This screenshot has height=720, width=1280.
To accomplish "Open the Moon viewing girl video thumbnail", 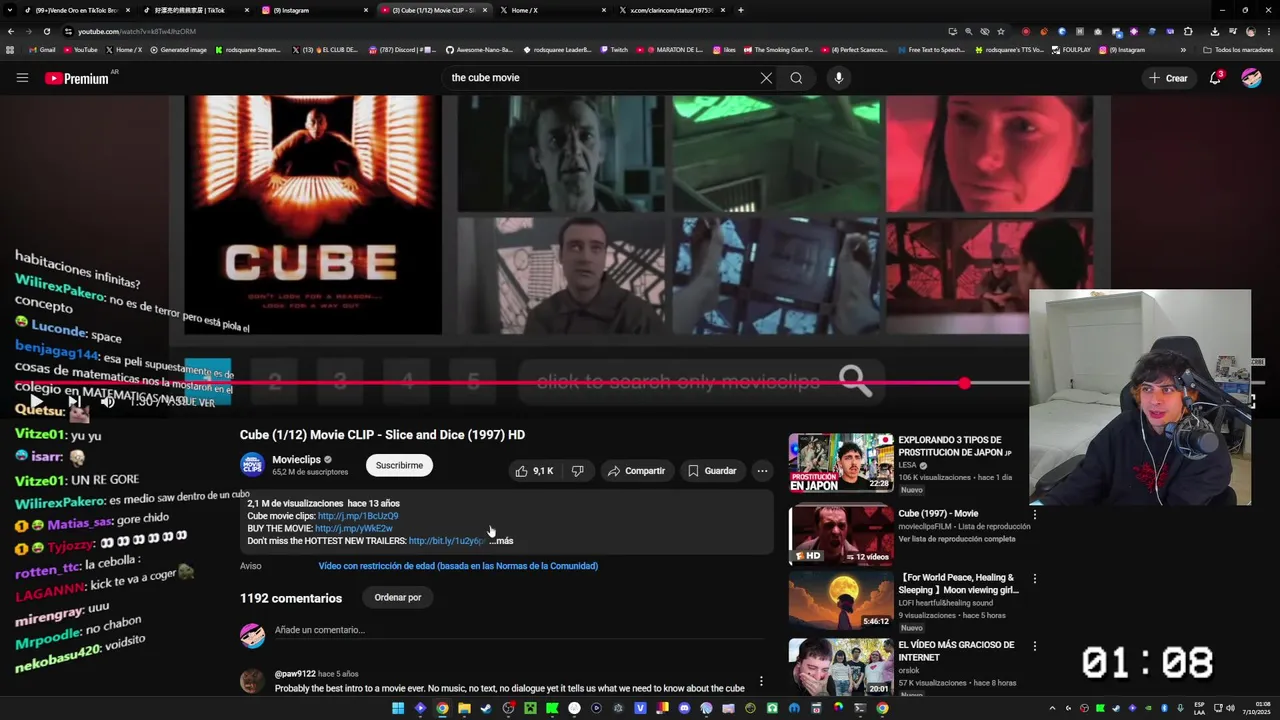I will coord(841,600).
